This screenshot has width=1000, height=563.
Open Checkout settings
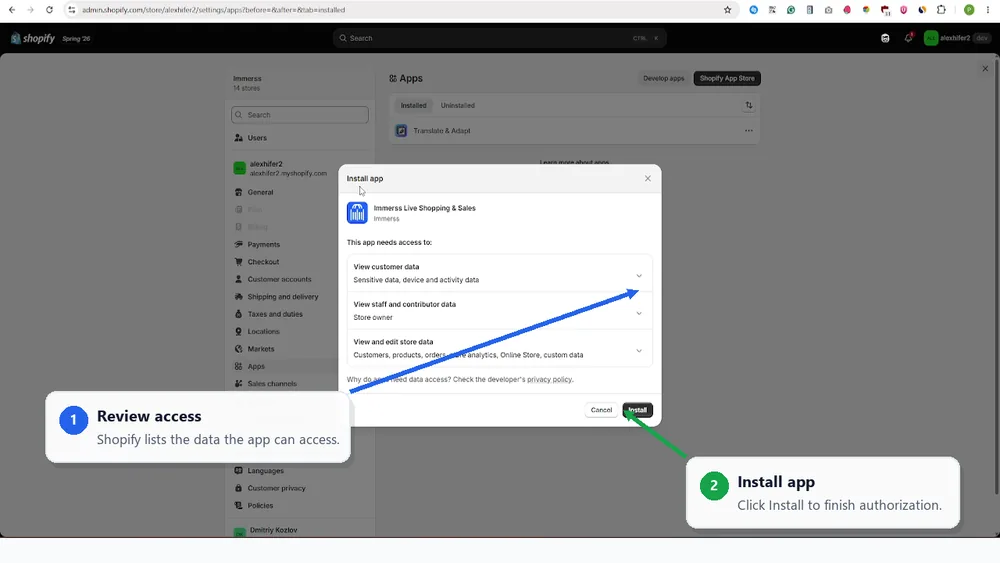coord(263,262)
